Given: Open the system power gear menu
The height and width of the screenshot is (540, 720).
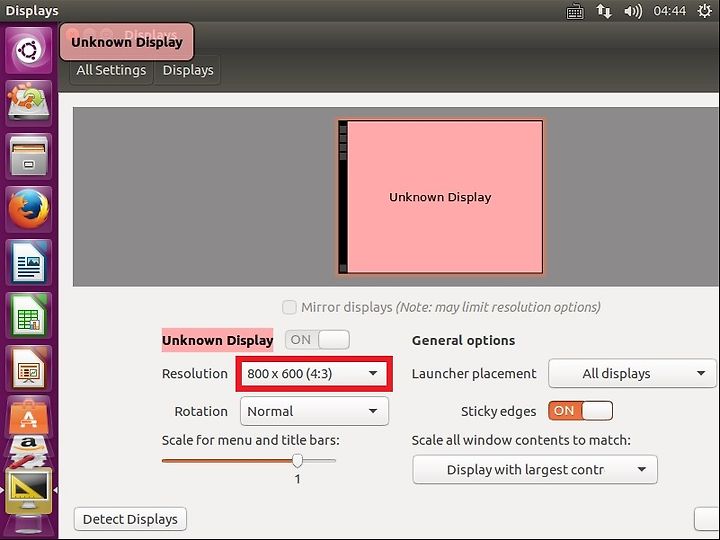Looking at the screenshot, I should (x=704, y=11).
